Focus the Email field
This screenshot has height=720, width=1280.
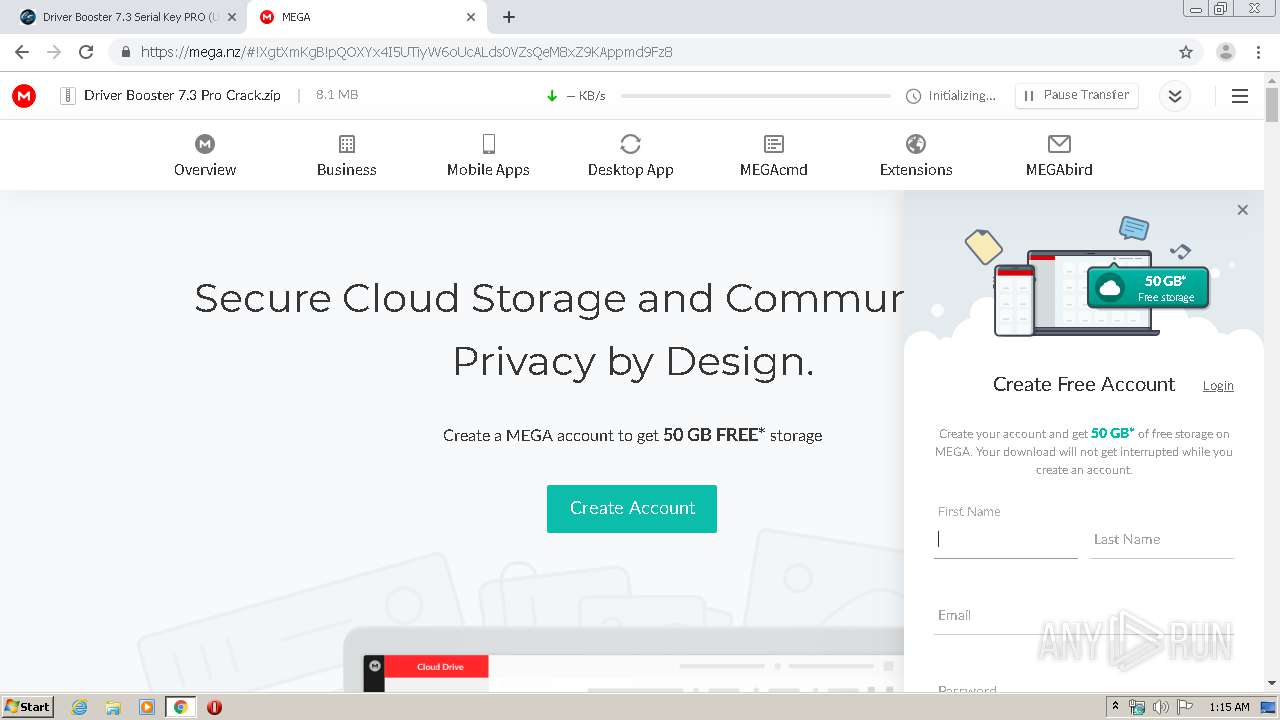click(x=1084, y=615)
